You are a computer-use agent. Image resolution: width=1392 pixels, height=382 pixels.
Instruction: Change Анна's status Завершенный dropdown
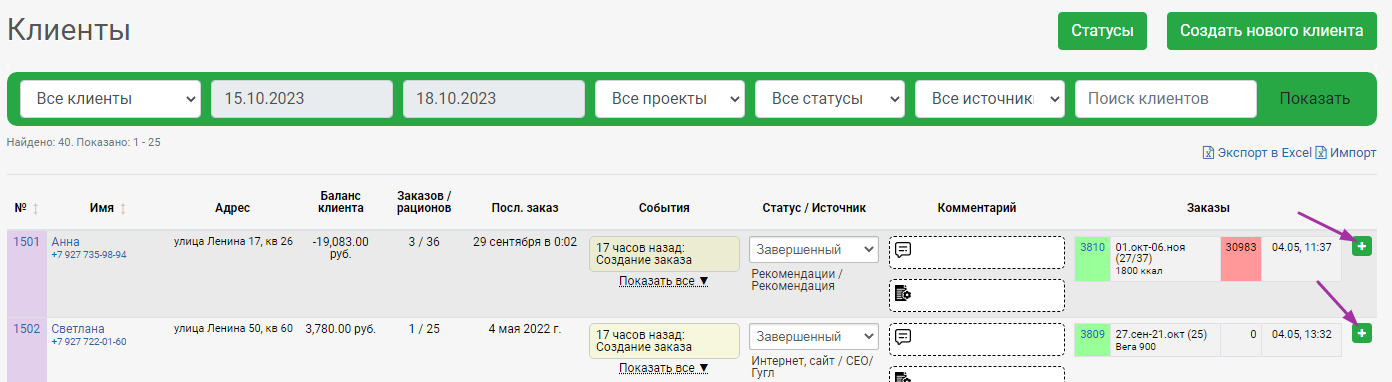point(814,250)
